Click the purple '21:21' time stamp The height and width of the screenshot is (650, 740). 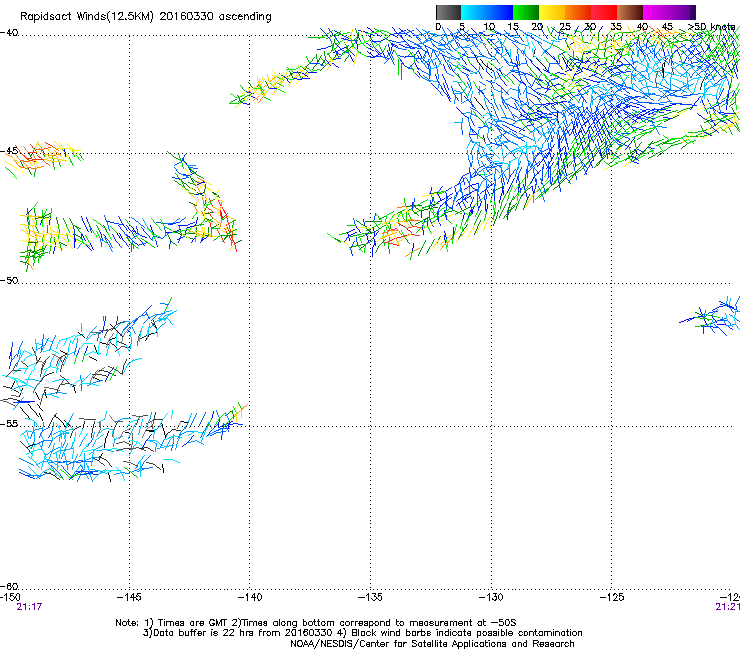[727, 607]
